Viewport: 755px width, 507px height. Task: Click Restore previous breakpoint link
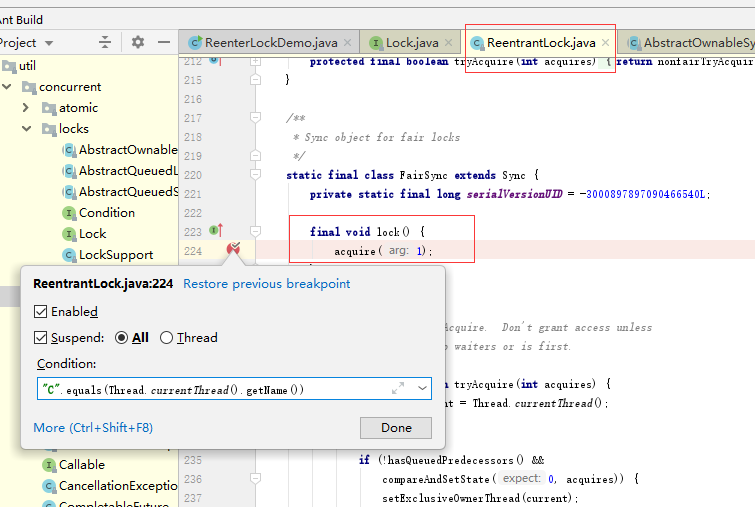click(267, 284)
